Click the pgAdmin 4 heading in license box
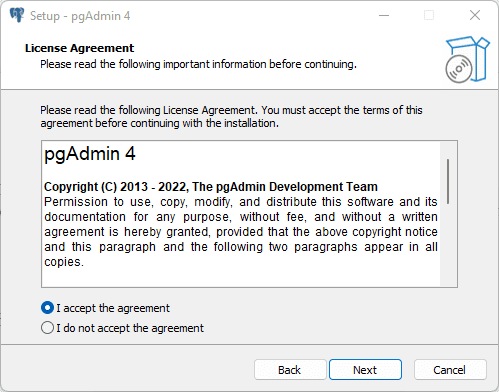 click(x=90, y=154)
